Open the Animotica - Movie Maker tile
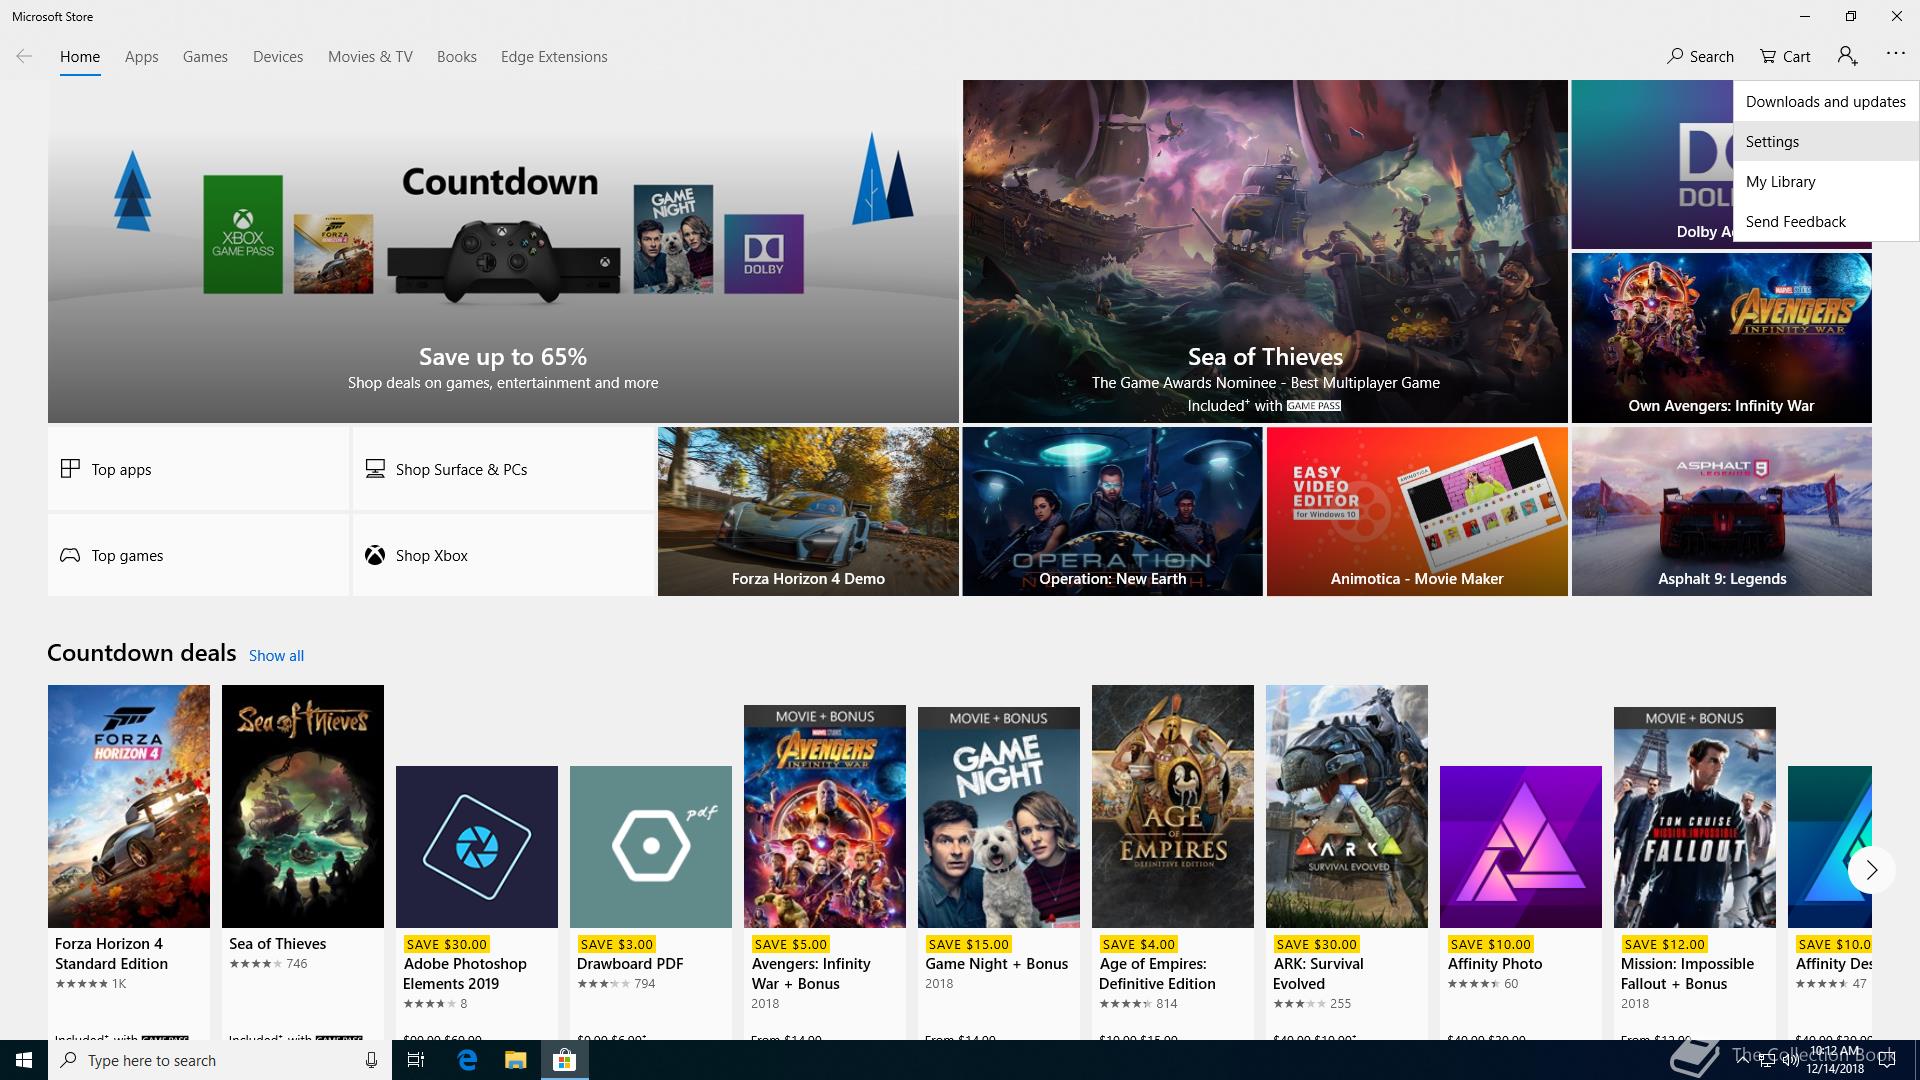 click(x=1417, y=512)
